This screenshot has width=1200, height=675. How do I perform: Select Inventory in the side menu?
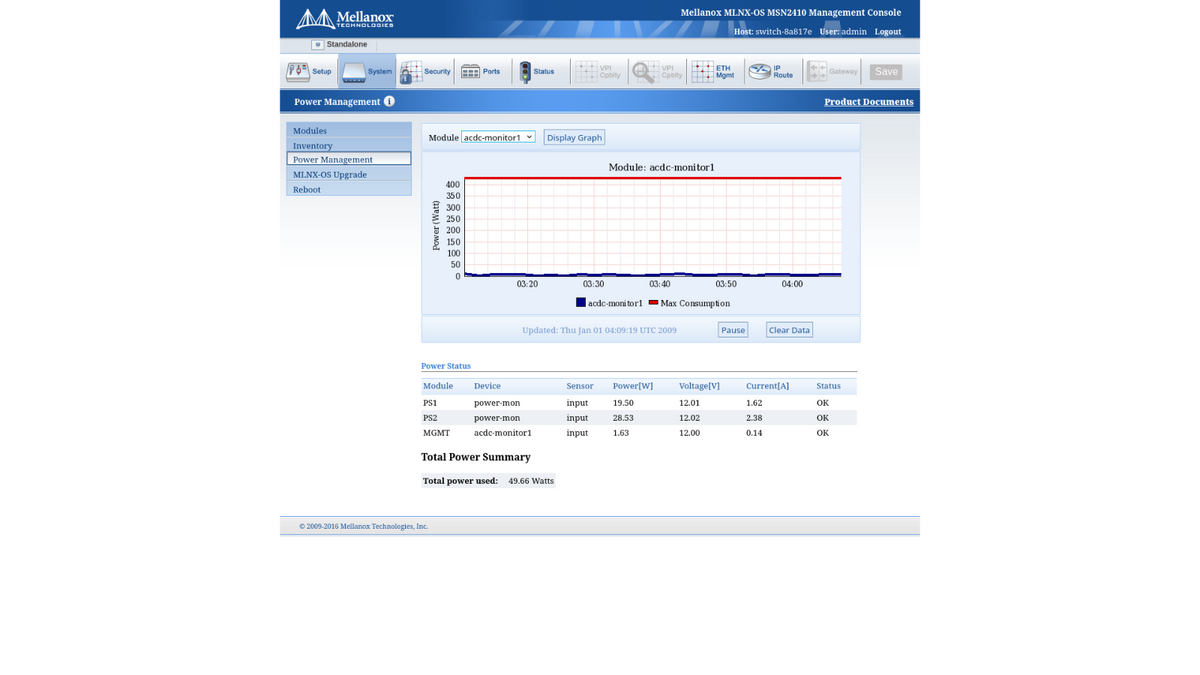[349, 145]
